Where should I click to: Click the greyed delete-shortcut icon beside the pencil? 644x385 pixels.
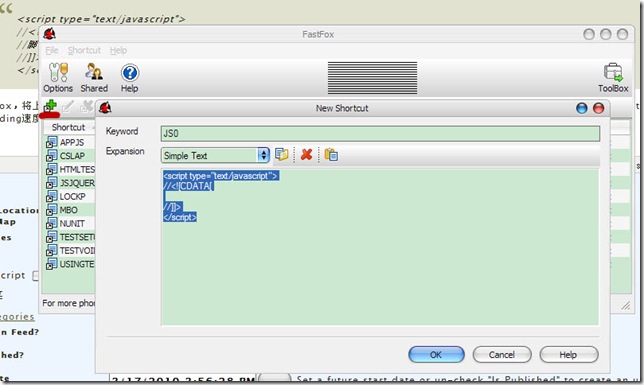87,106
